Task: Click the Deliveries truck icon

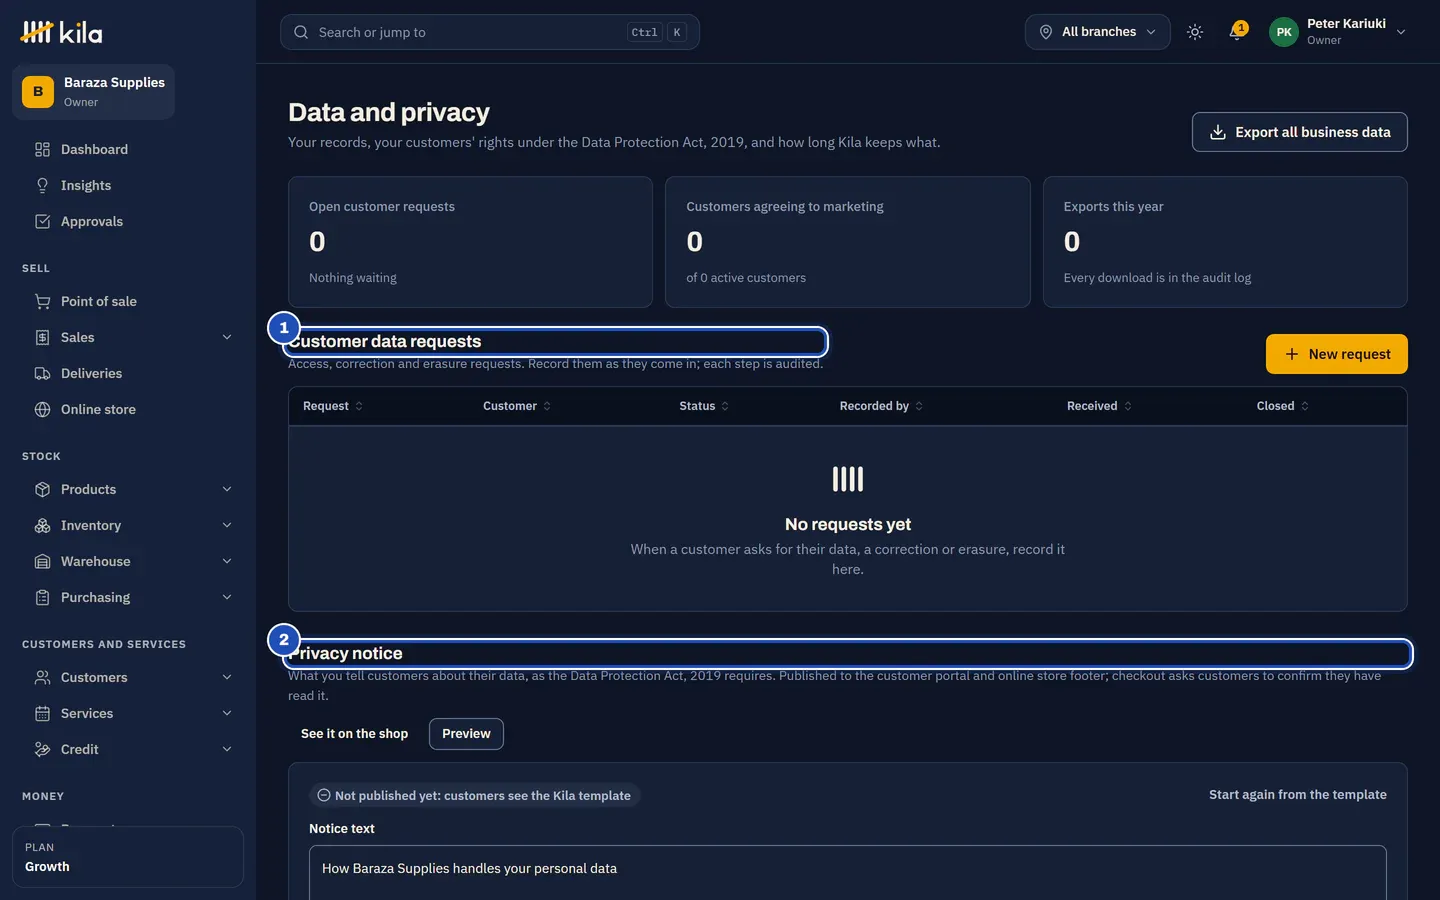Action: pos(42,373)
